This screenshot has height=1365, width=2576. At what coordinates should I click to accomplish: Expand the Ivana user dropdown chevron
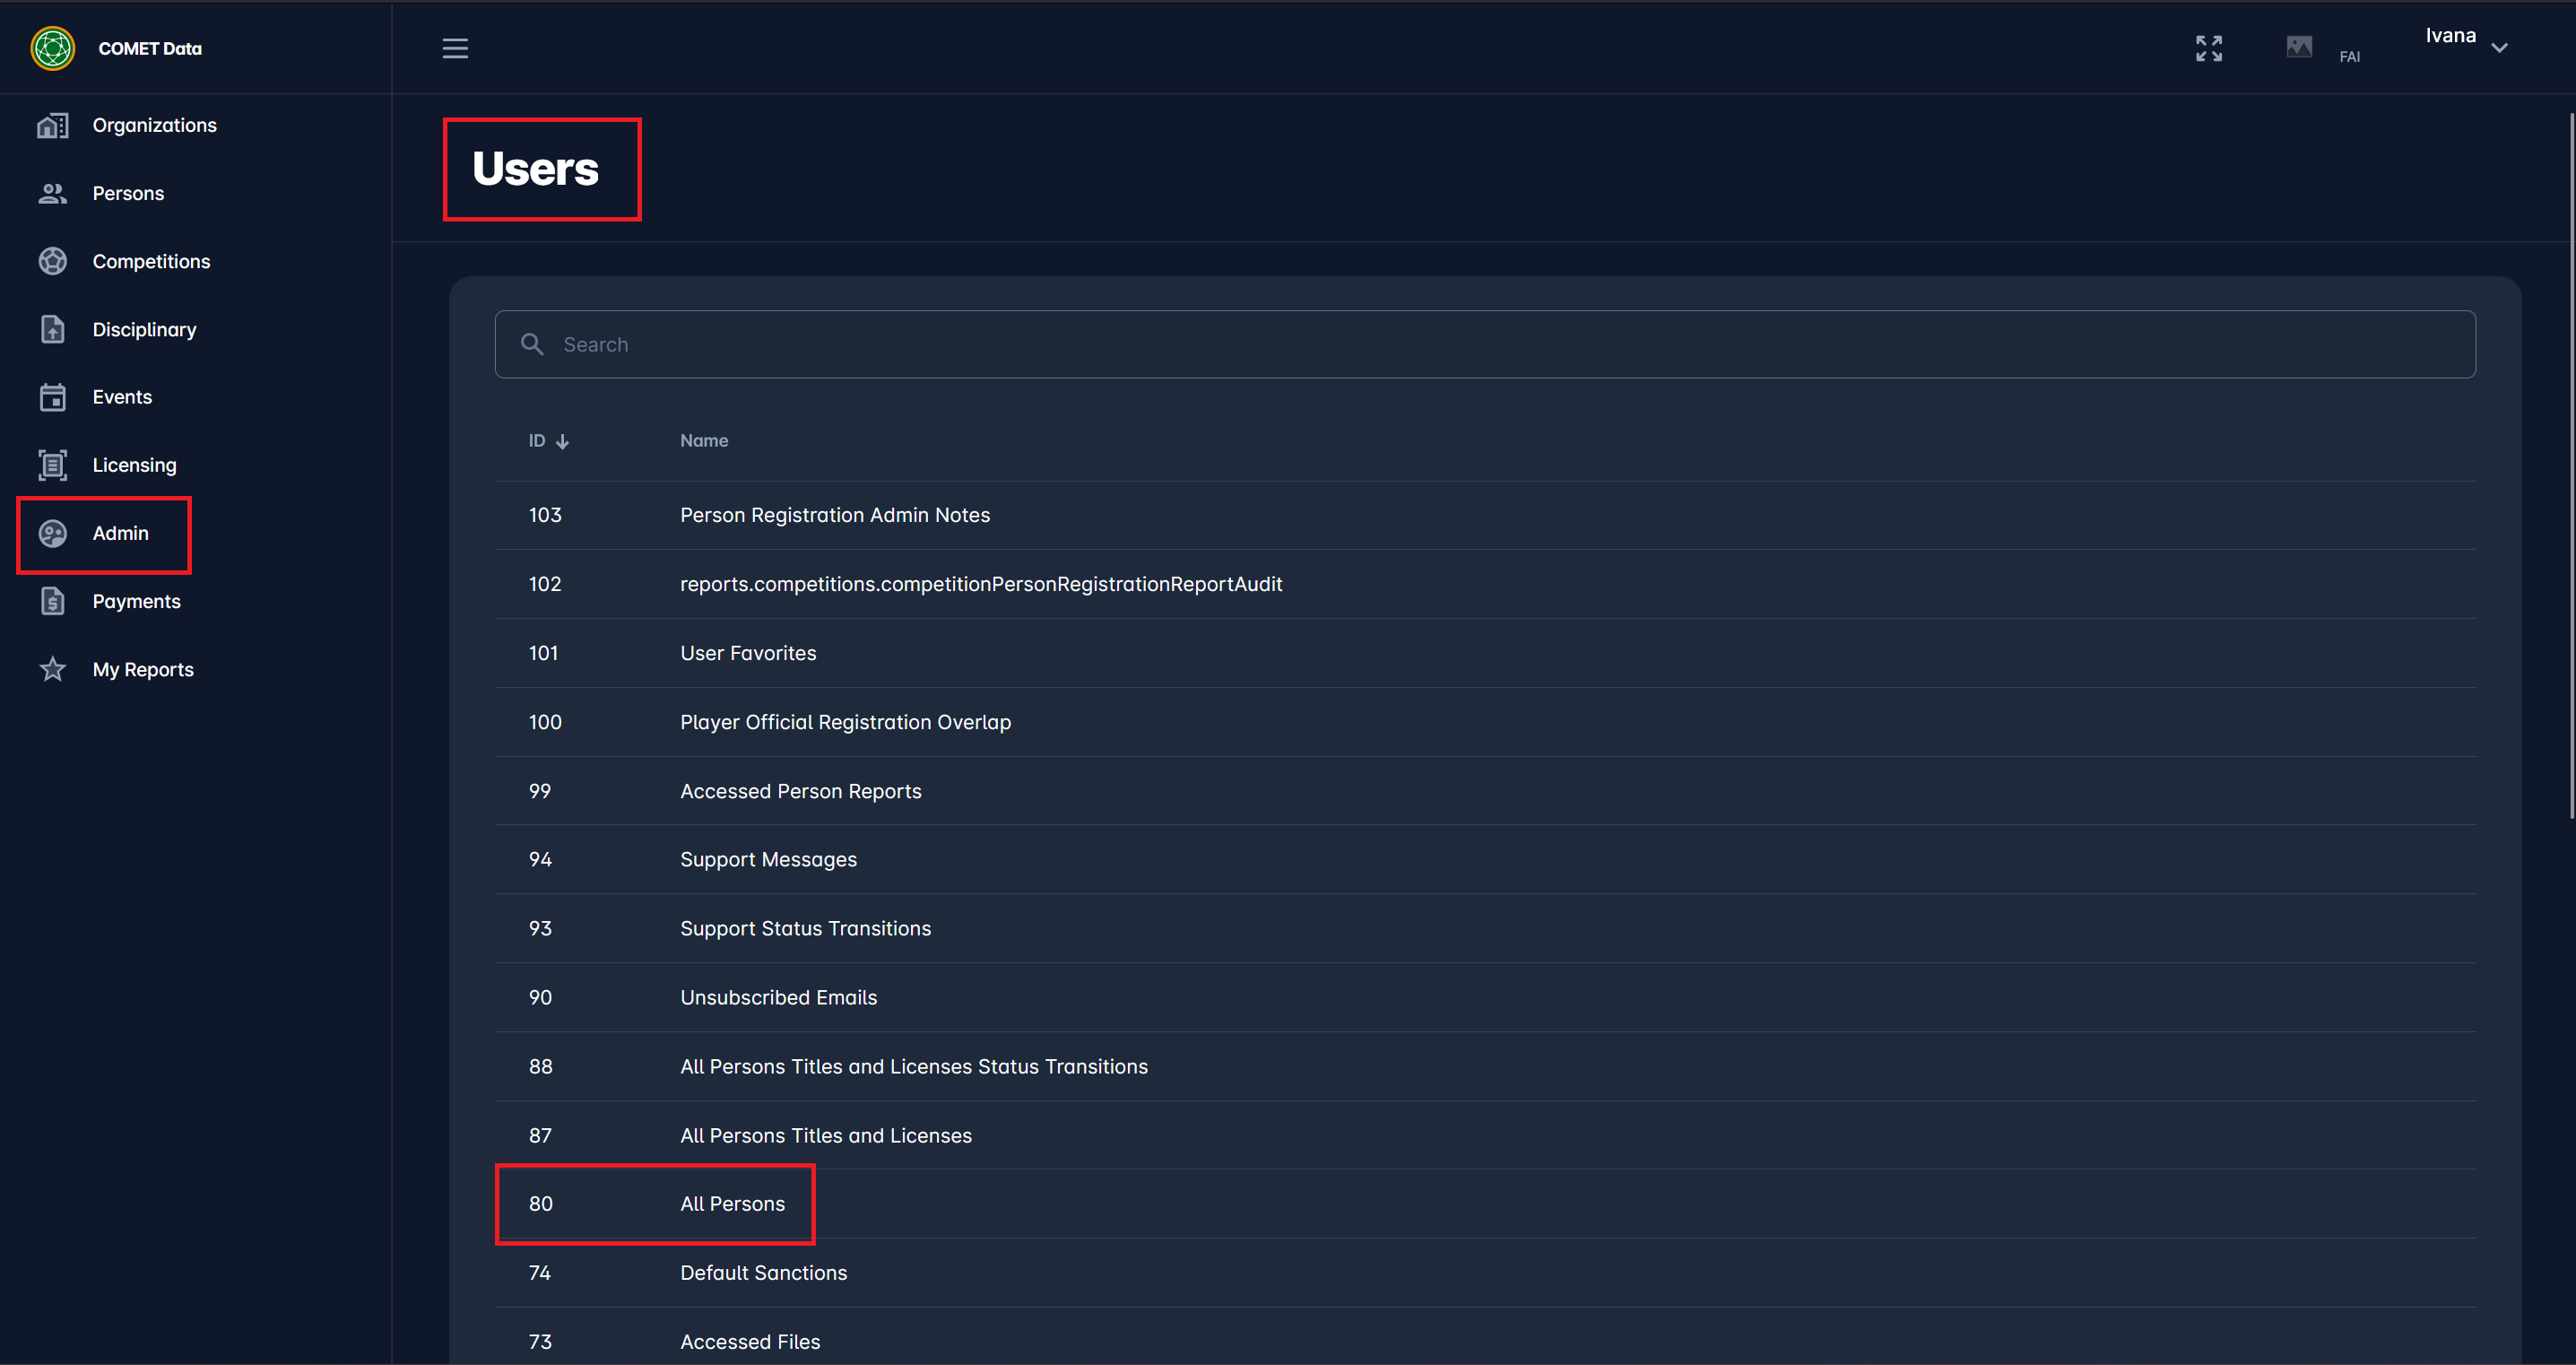tap(2499, 48)
